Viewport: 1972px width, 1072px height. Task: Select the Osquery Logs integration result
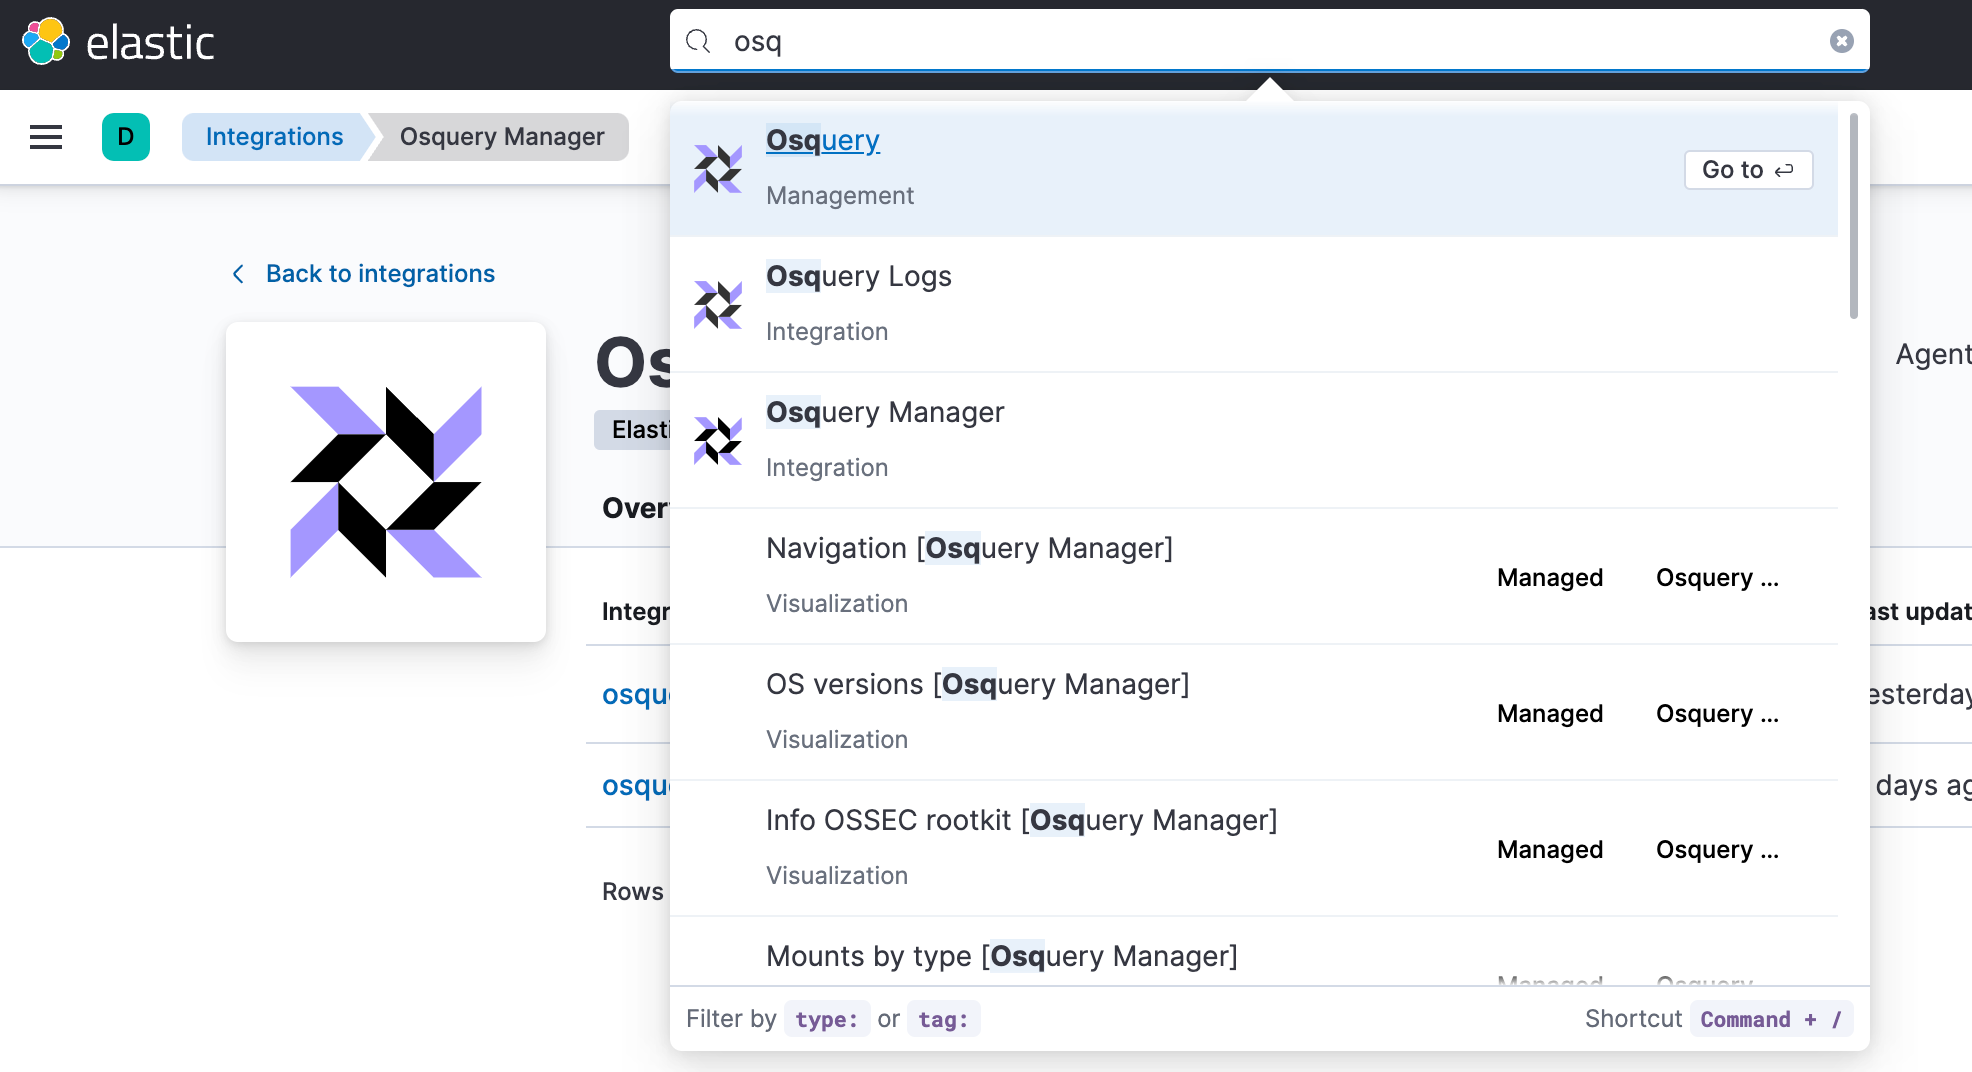pyautogui.click(x=1254, y=305)
